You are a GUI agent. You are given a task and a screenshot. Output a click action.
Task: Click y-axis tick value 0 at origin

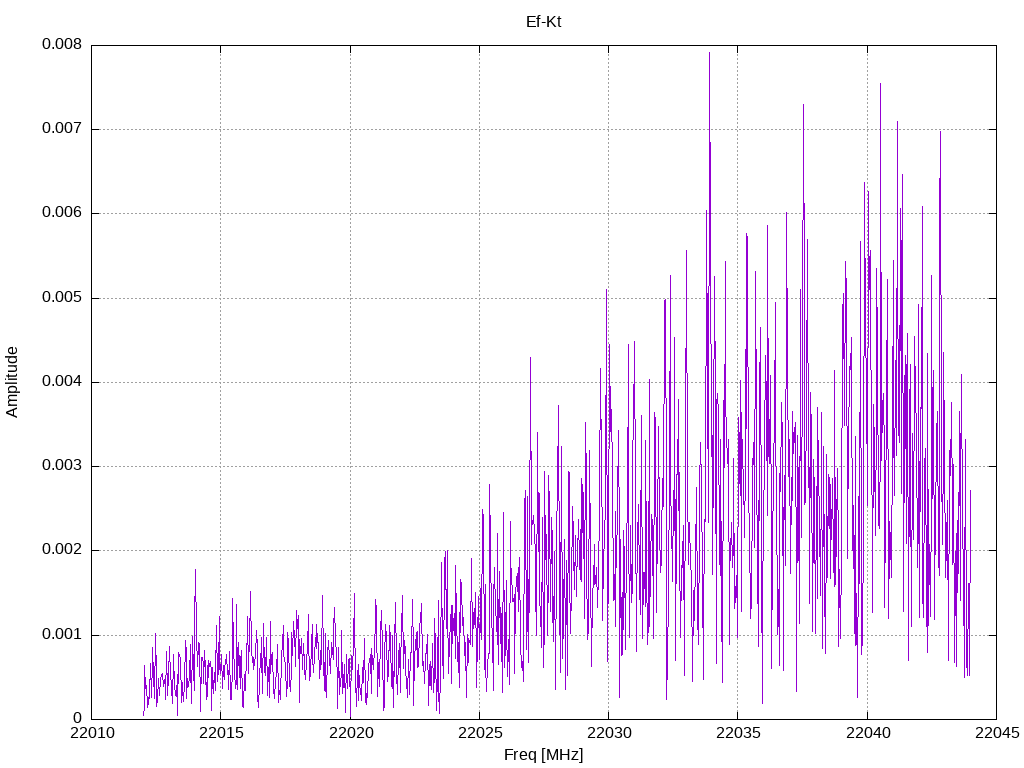point(78,719)
